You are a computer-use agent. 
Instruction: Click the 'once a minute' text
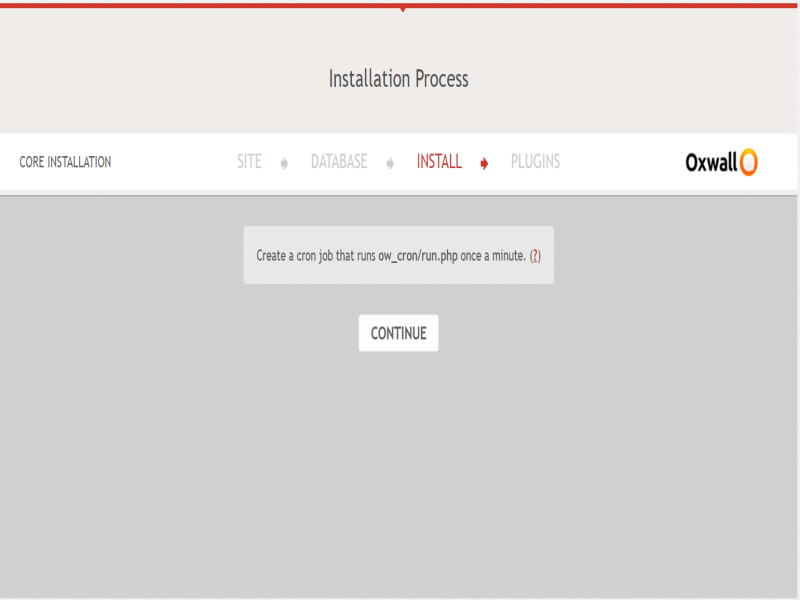pos(492,255)
